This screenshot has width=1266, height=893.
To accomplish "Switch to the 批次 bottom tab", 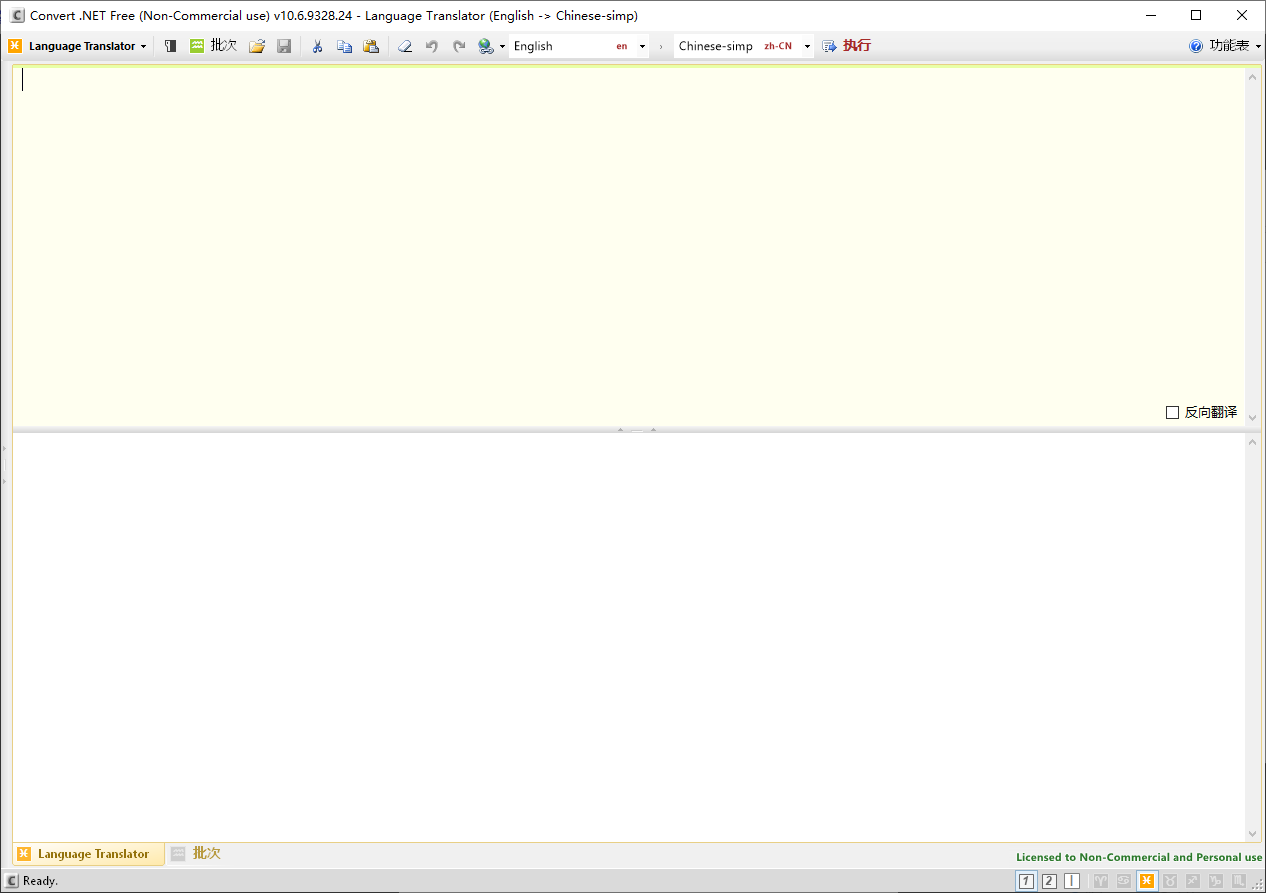I will 196,854.
